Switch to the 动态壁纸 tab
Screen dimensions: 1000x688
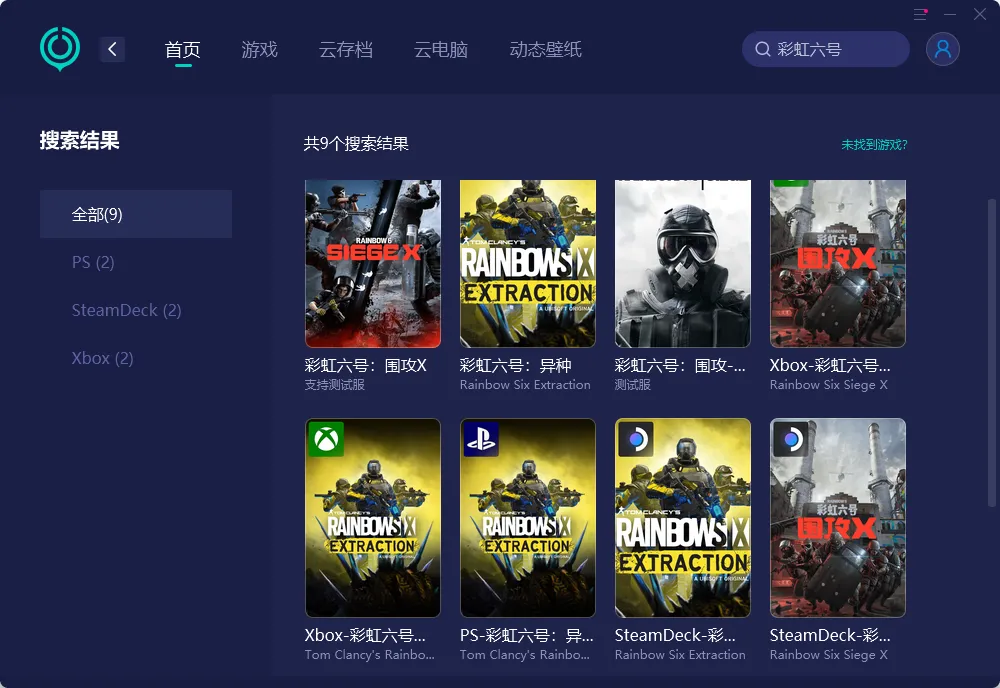click(545, 49)
